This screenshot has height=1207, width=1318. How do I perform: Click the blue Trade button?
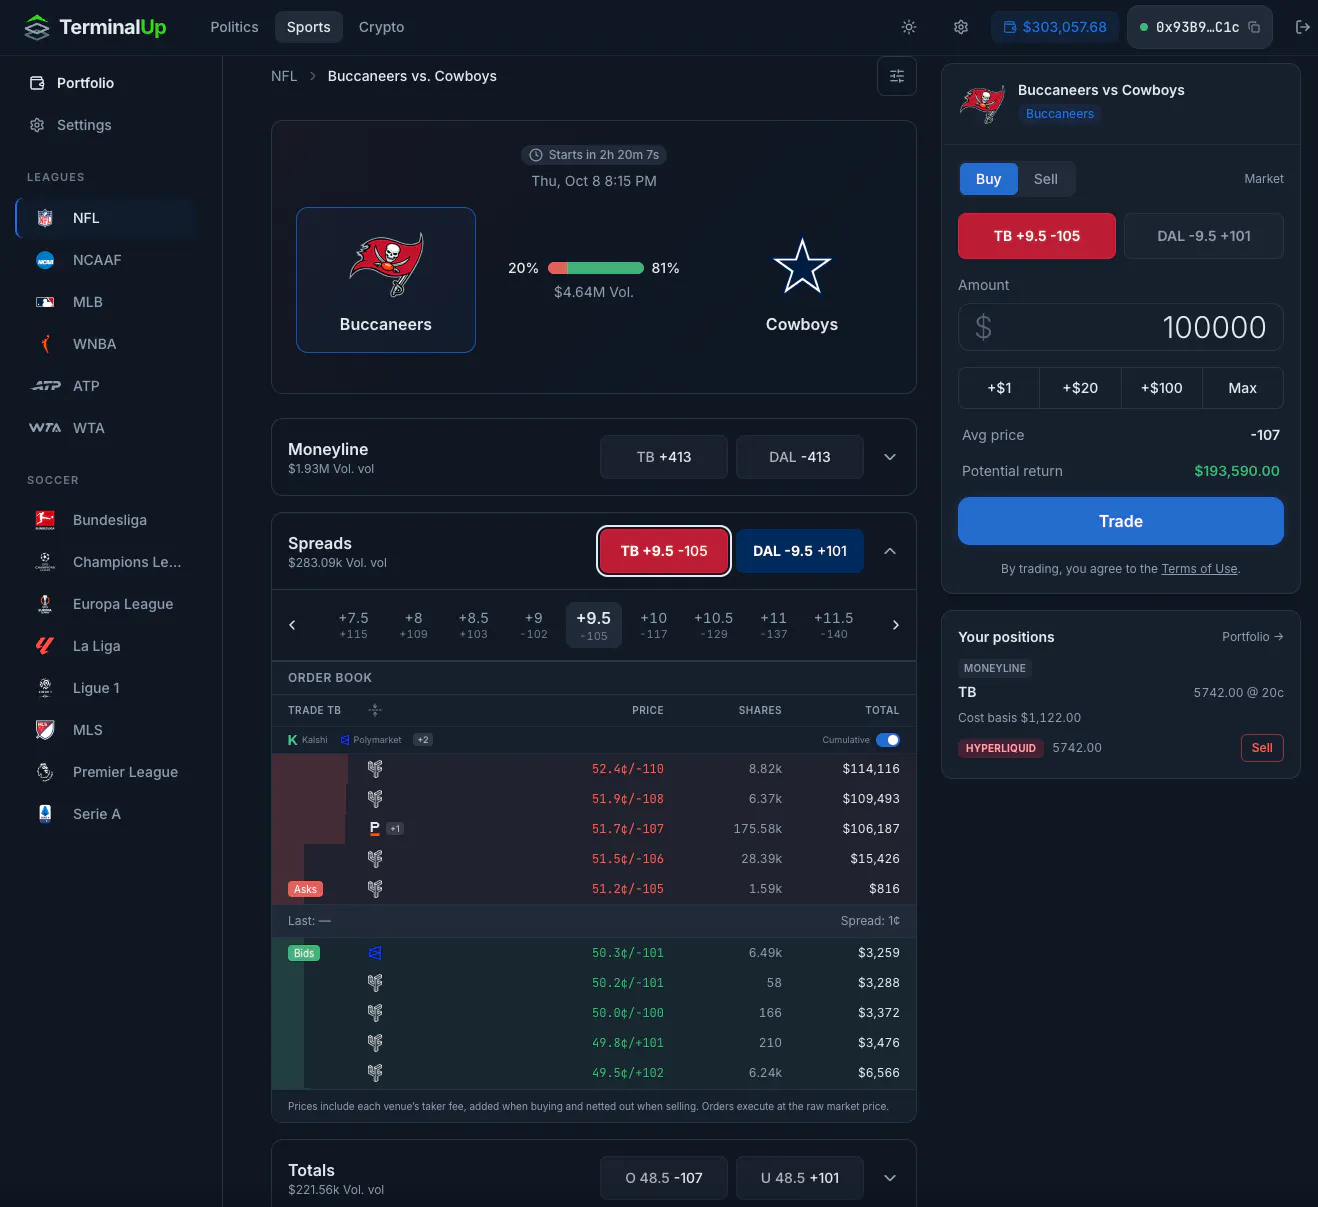click(x=1121, y=521)
